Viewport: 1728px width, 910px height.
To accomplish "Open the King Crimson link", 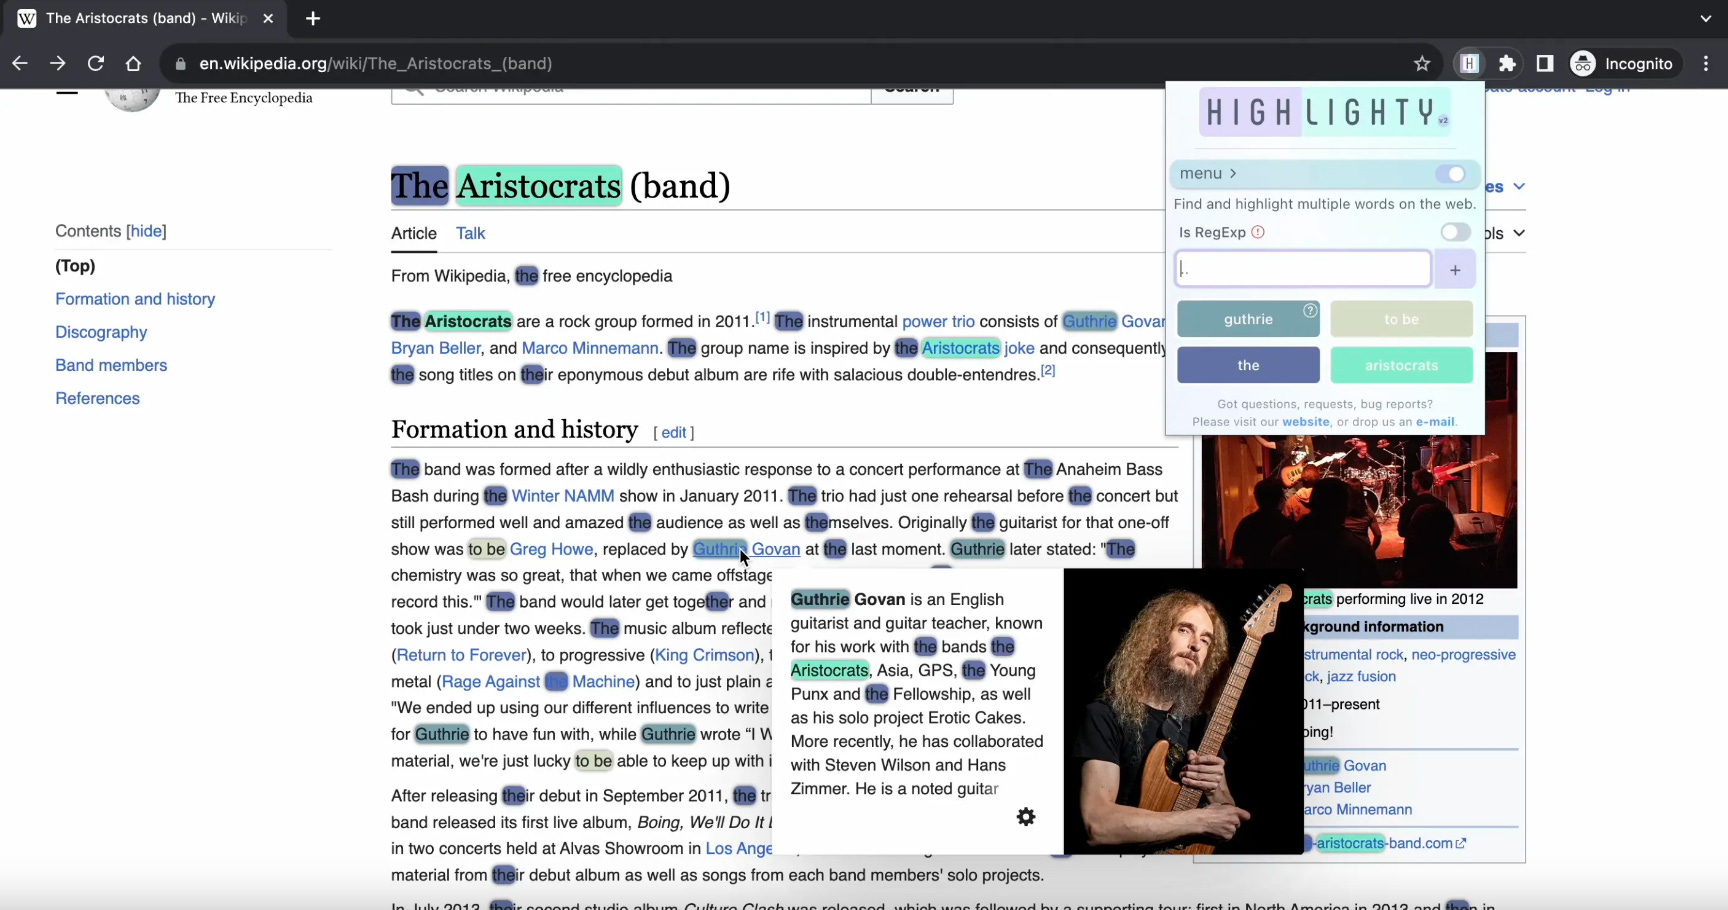I will point(705,655).
